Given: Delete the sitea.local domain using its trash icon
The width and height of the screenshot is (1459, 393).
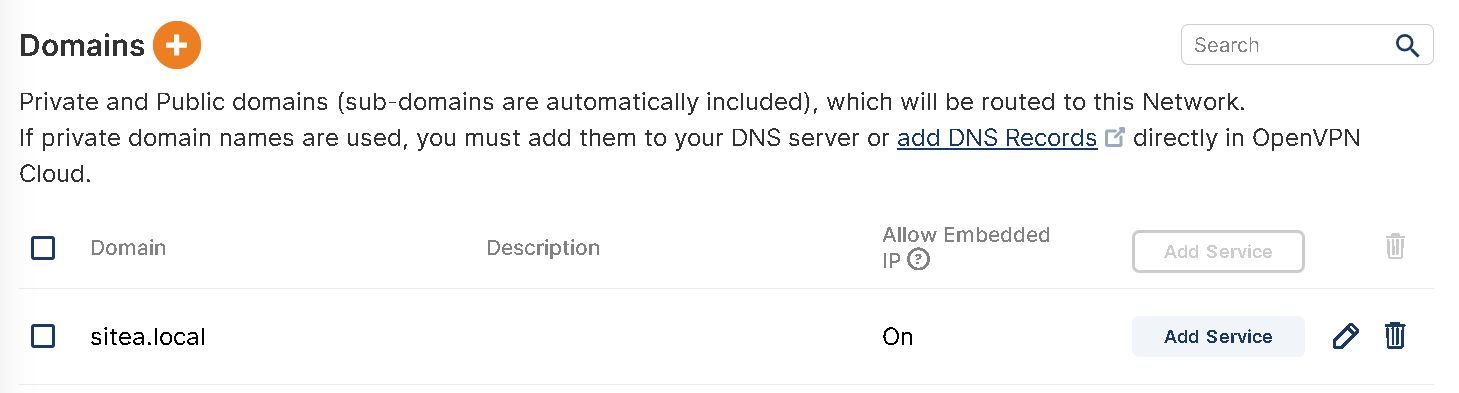Looking at the screenshot, I should (1395, 336).
